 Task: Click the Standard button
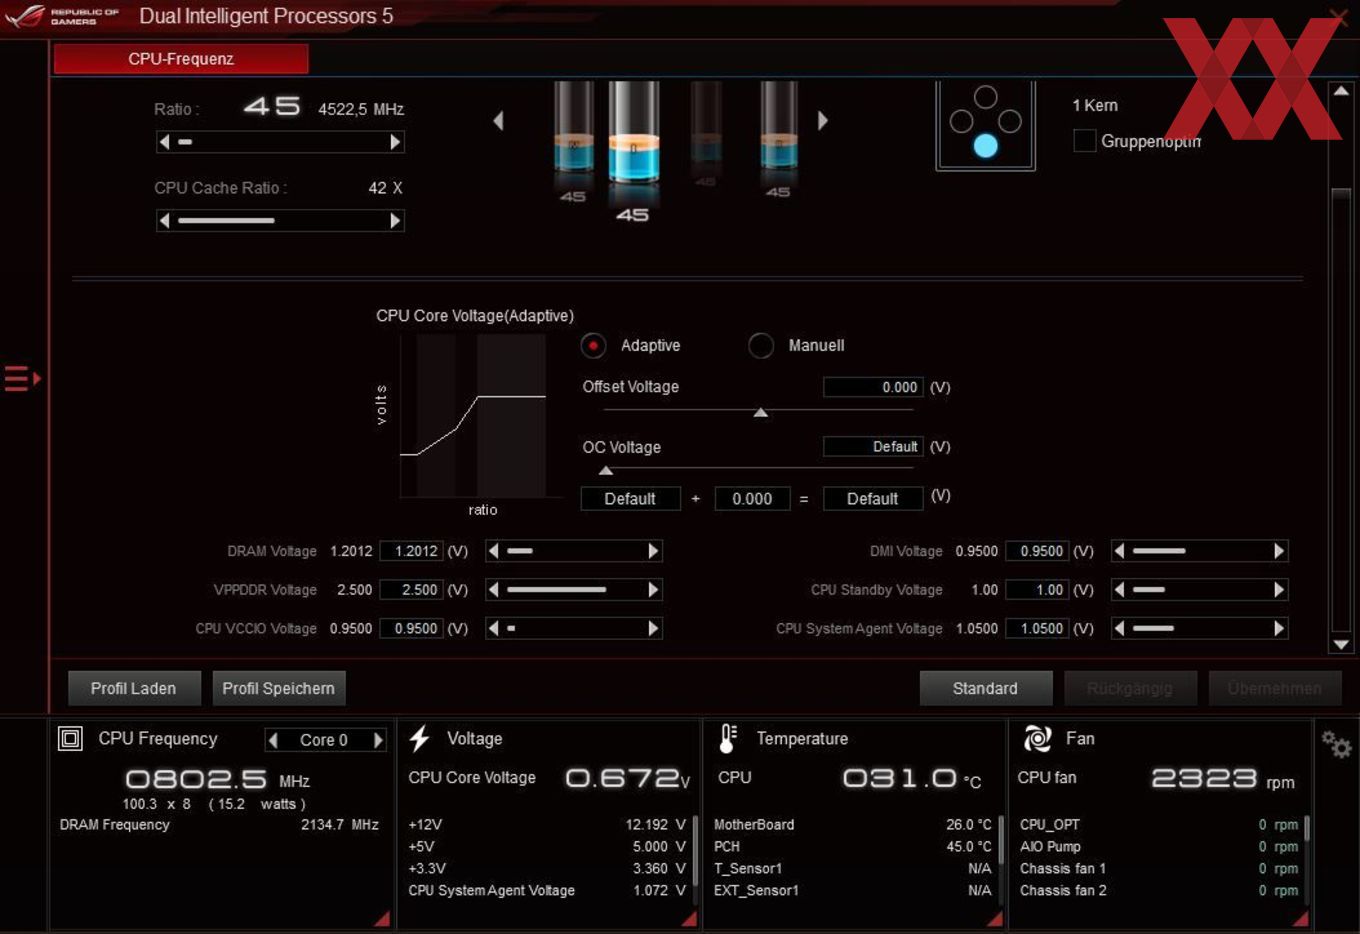click(x=985, y=688)
